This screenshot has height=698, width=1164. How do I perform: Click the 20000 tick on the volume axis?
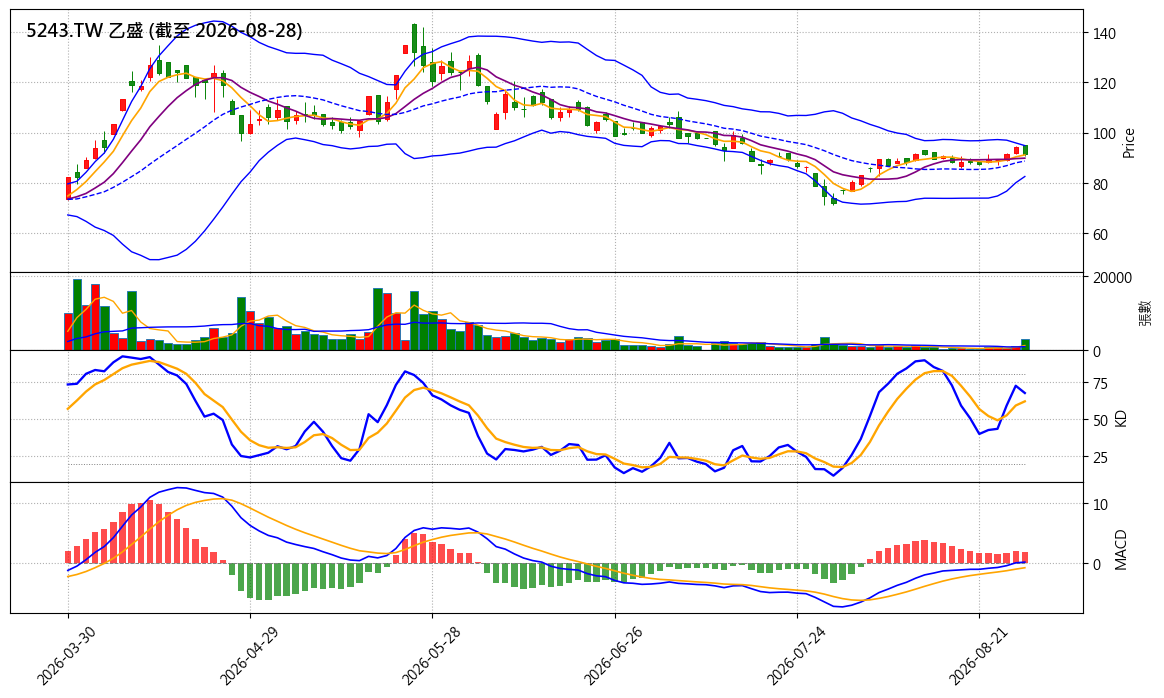click(x=1112, y=278)
